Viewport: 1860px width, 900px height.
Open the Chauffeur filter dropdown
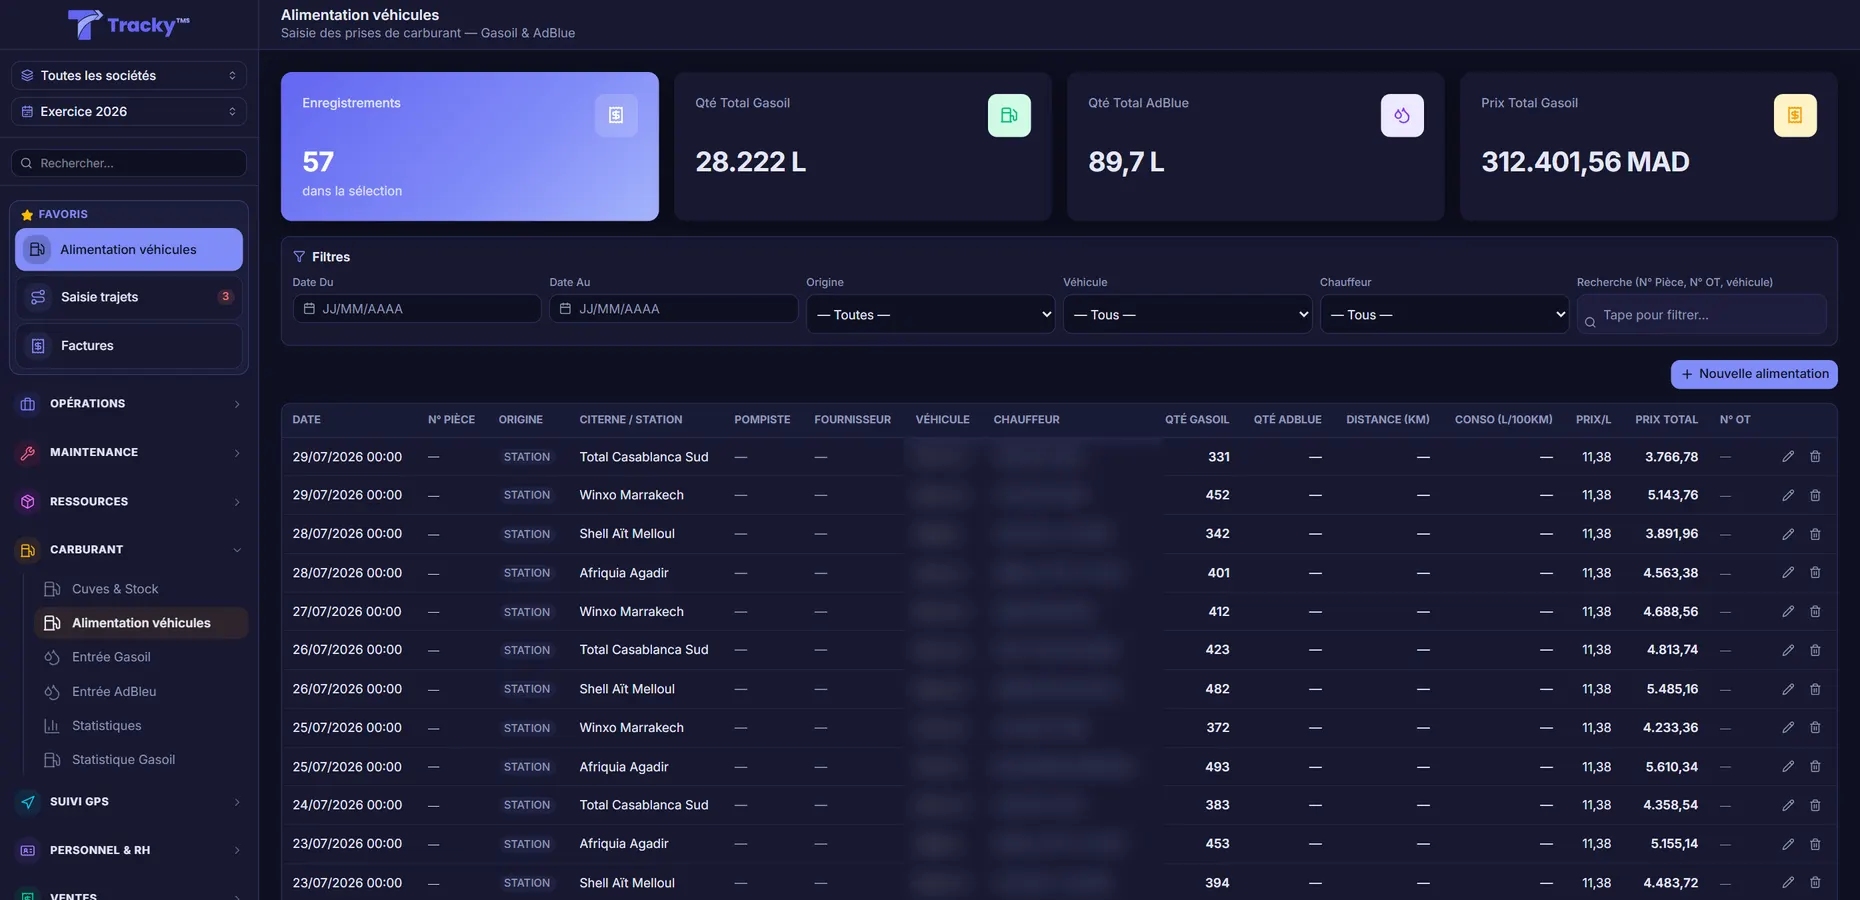[x=1444, y=314]
